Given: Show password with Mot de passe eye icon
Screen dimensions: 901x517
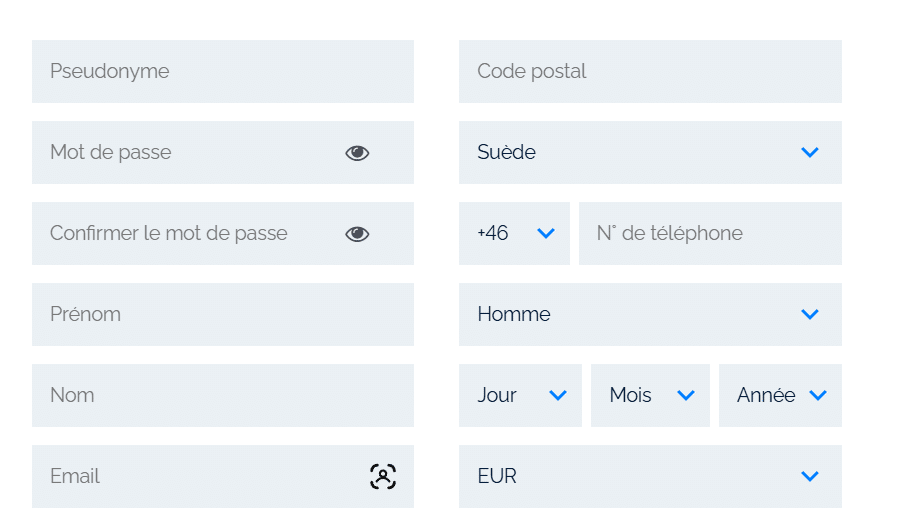Looking at the screenshot, I should point(357,153).
